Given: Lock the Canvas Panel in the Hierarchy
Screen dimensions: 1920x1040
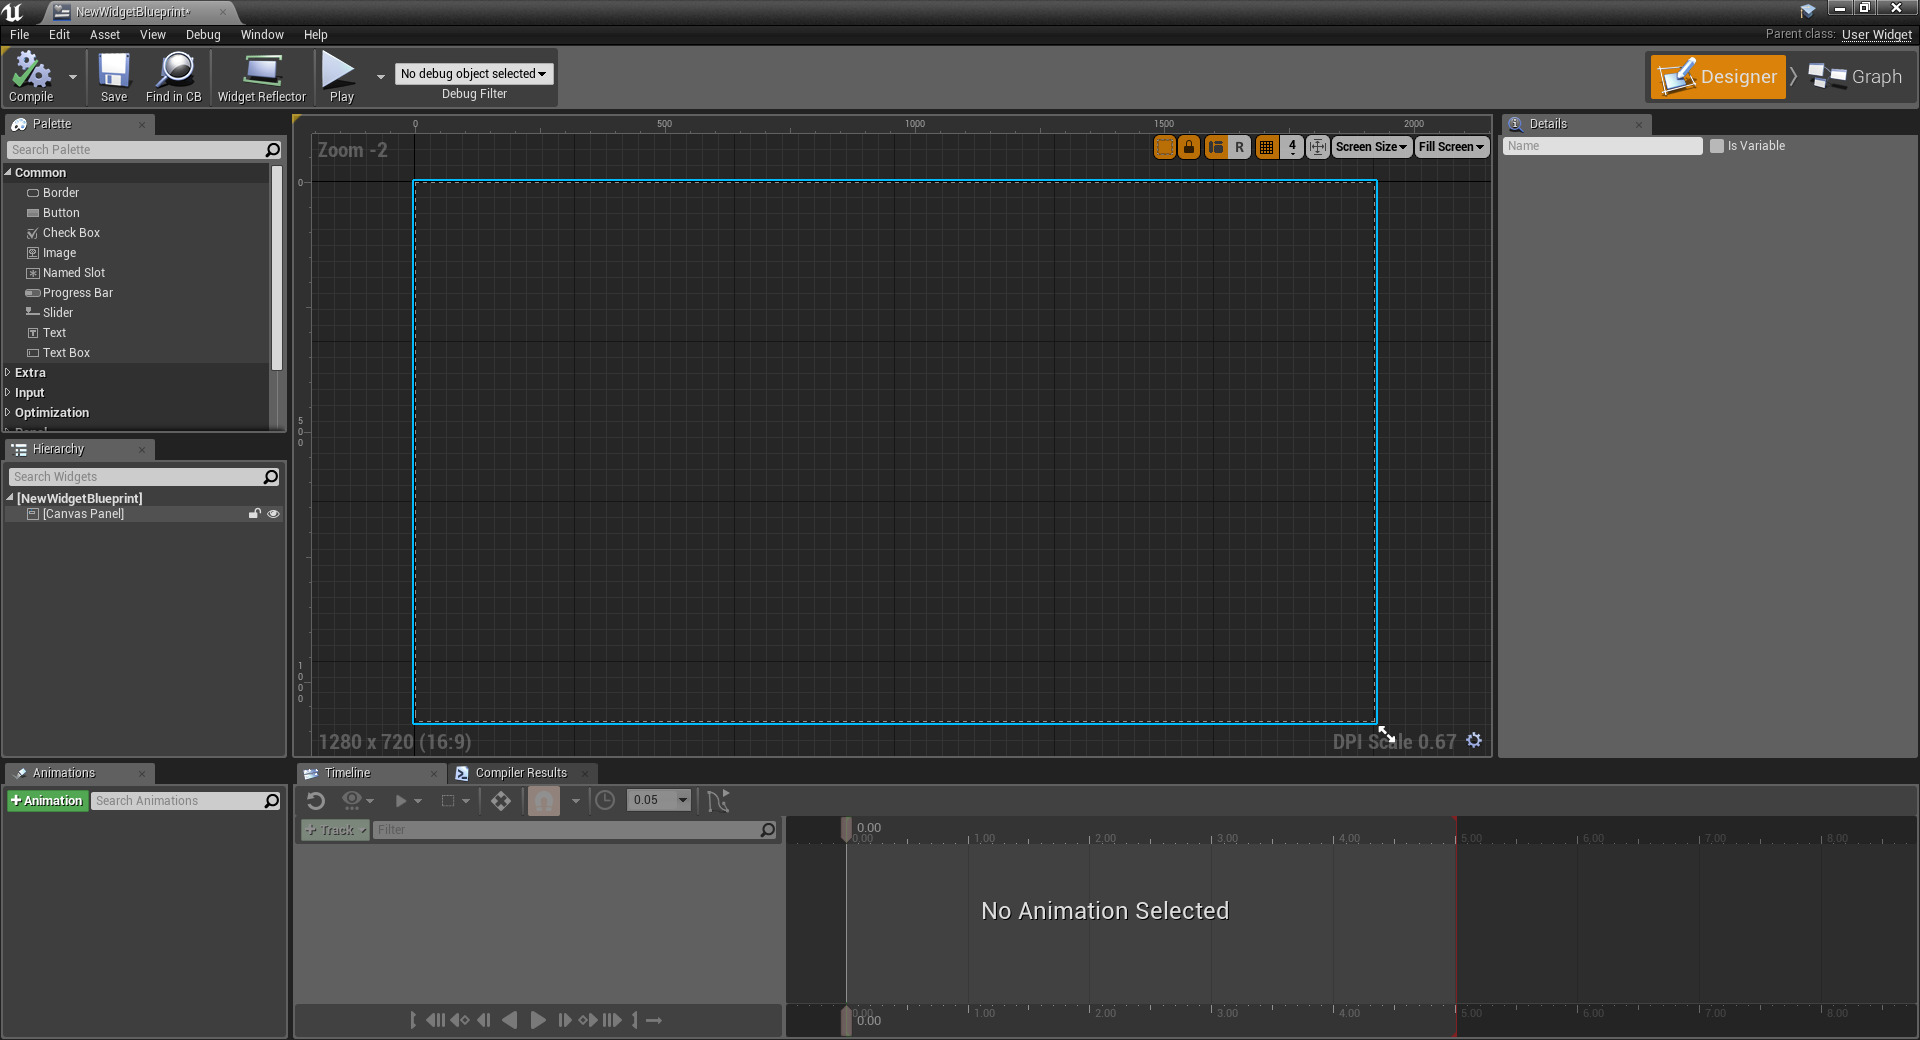Looking at the screenshot, I should click(x=254, y=514).
